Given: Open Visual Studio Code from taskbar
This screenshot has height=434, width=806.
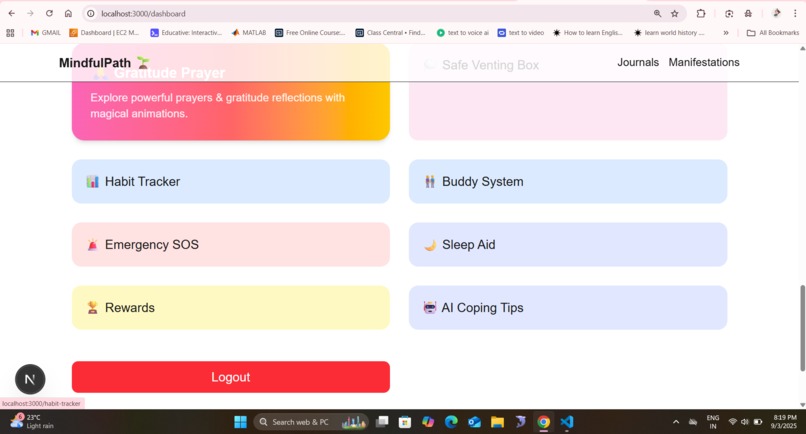Looking at the screenshot, I should pyautogui.click(x=566, y=422).
